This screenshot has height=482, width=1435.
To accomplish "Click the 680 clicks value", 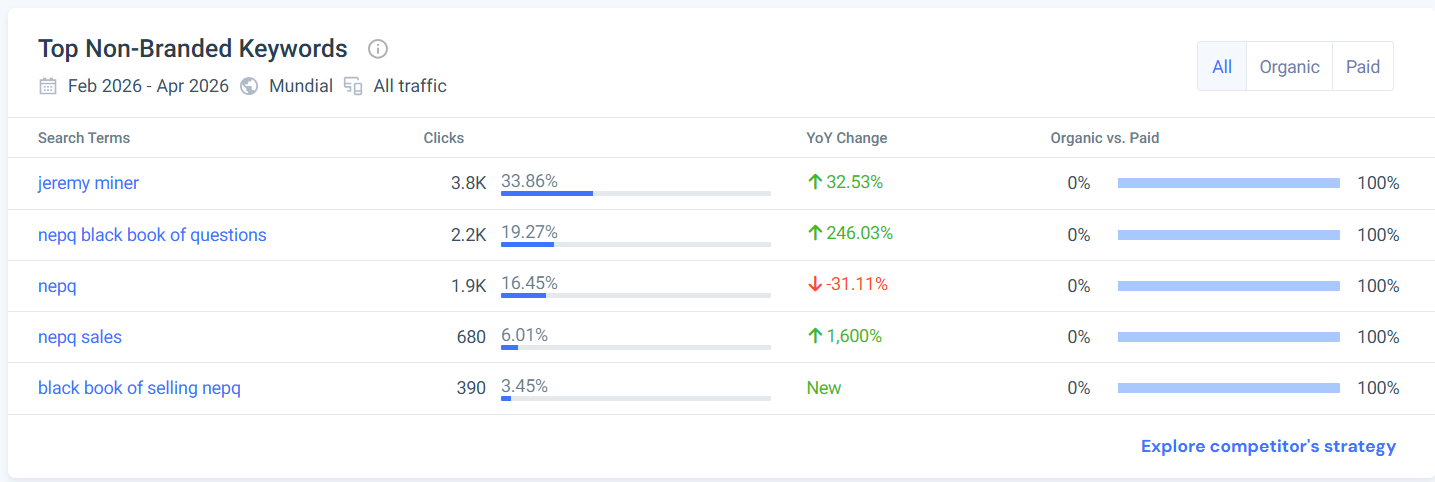I will click(471, 337).
